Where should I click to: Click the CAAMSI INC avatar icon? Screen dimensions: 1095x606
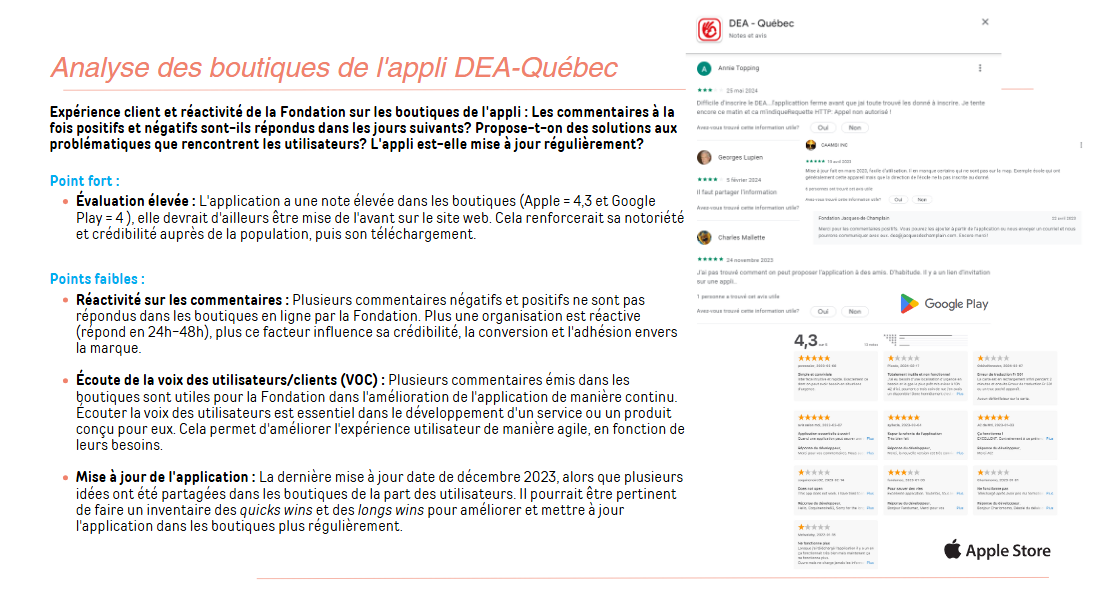pyautogui.click(x=811, y=145)
